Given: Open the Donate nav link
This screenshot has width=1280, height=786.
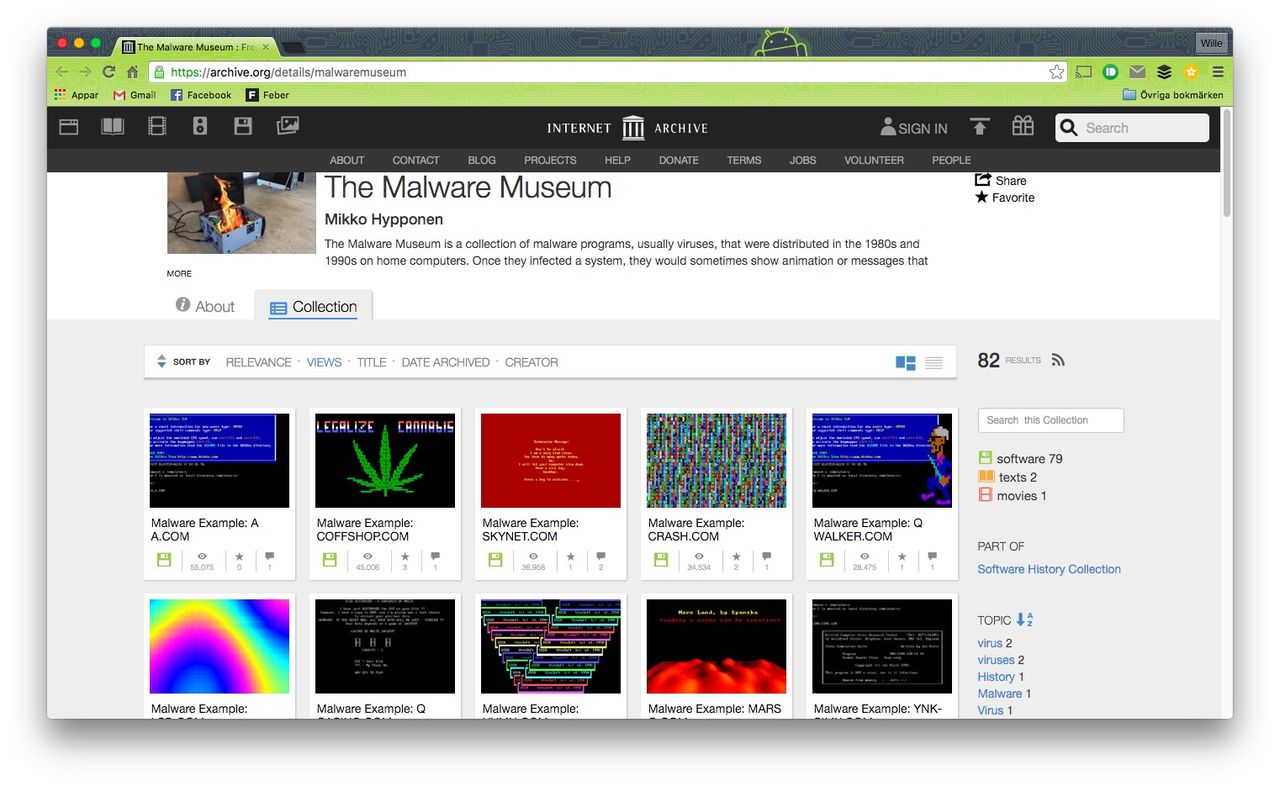Looking at the screenshot, I should pyautogui.click(x=679, y=160).
